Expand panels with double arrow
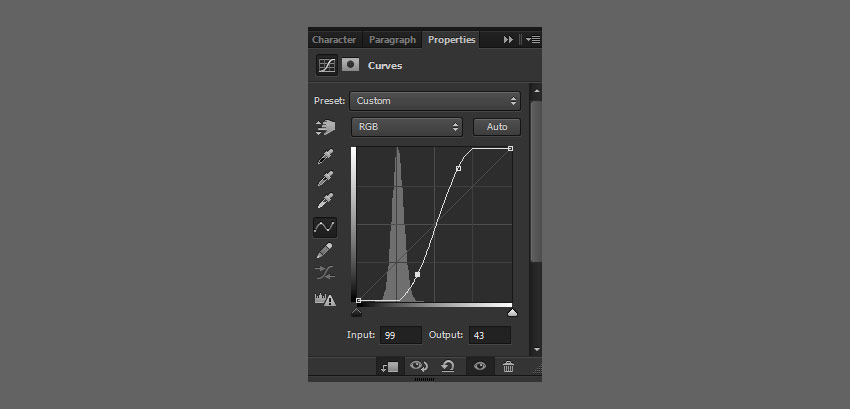 pyautogui.click(x=508, y=40)
